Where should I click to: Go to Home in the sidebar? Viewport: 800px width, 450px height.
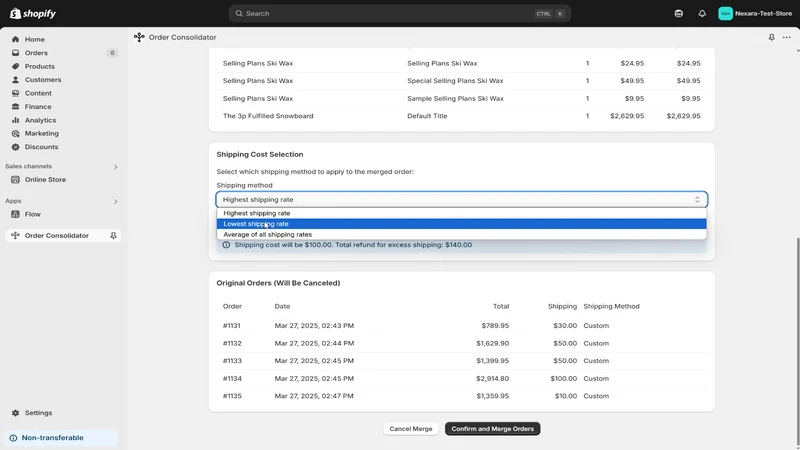coord(35,39)
